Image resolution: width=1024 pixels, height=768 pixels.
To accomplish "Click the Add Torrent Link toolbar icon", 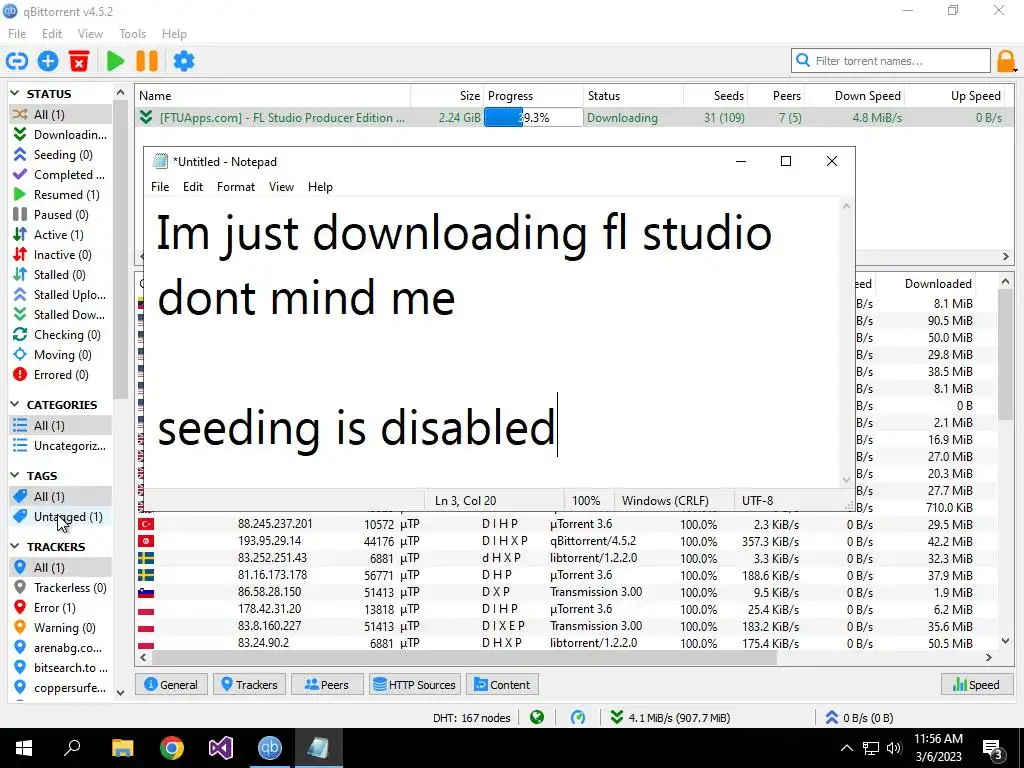I will click(x=17, y=61).
